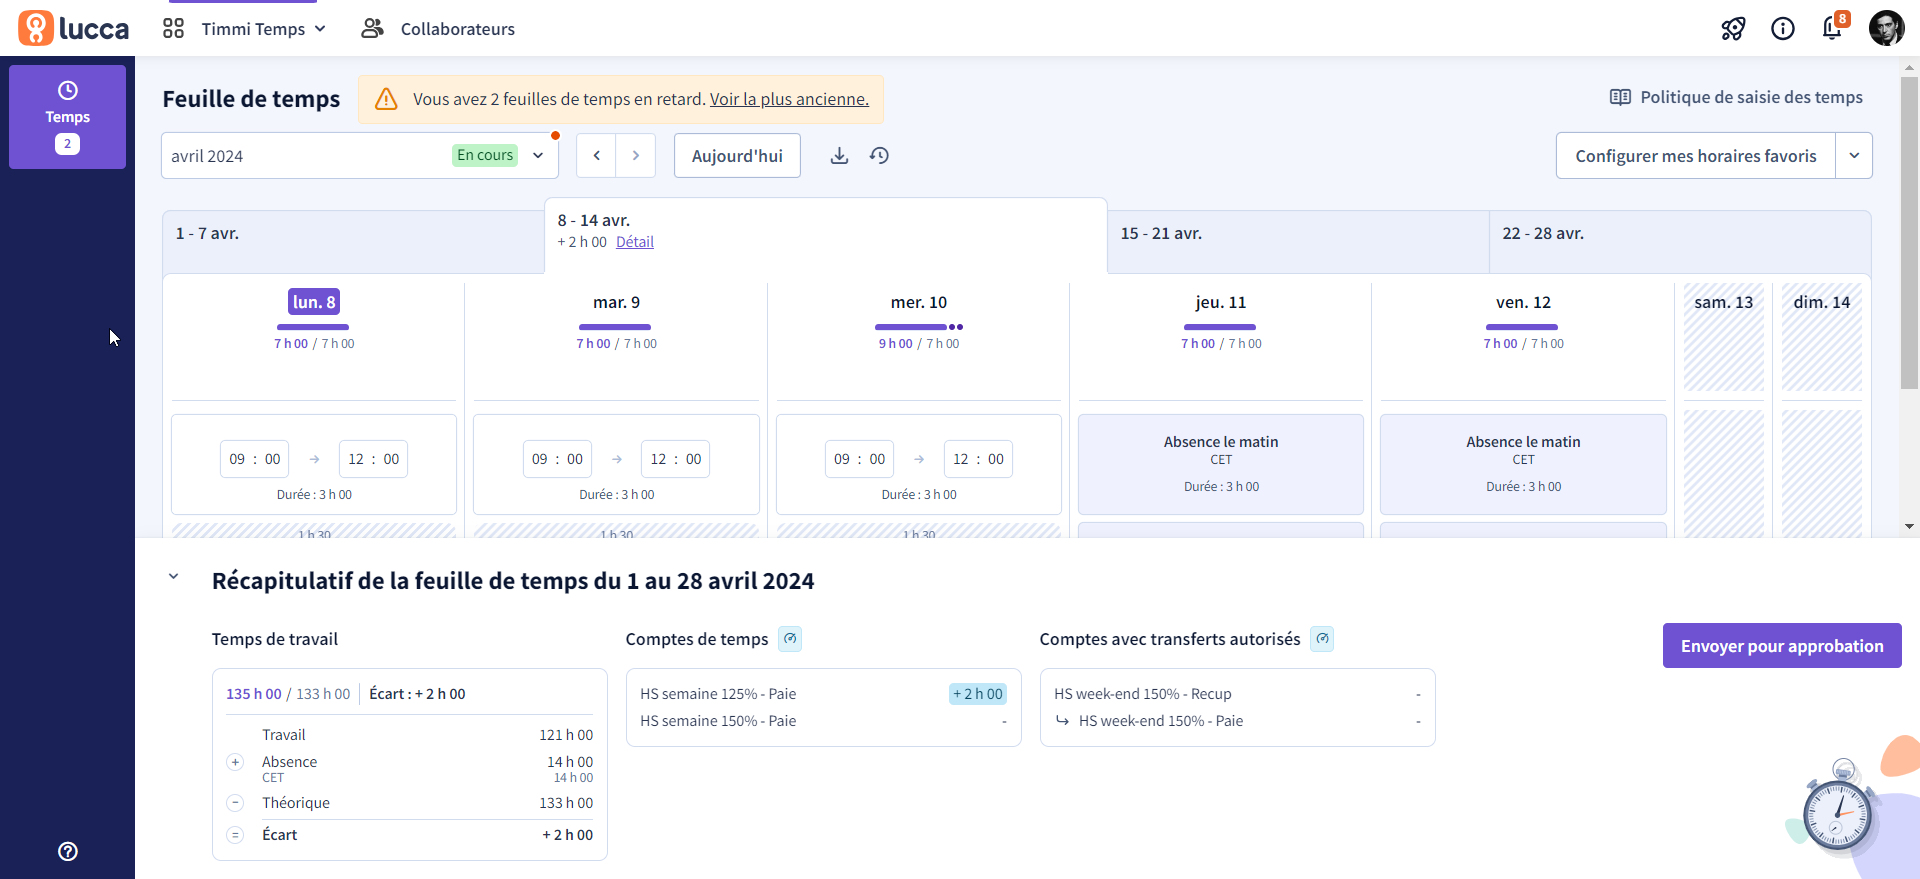Open the help question mark icon
Viewport: 1920px width, 879px height.
point(68,851)
